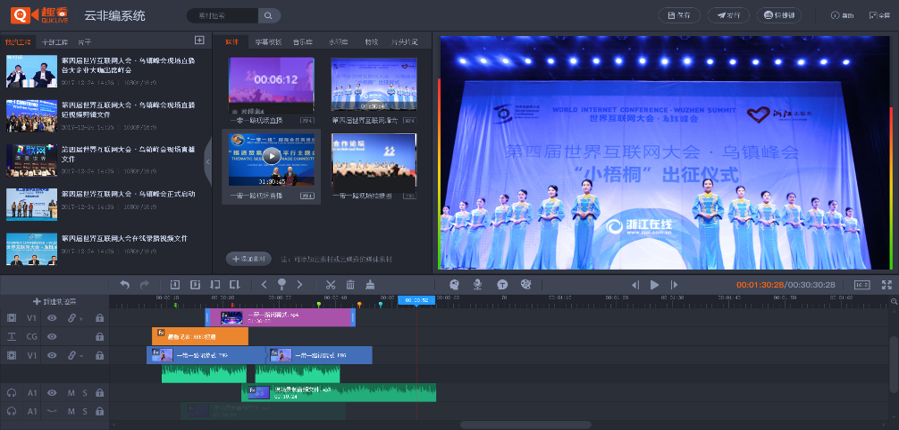The image size is (899, 430).
Task: Collapse the project panel with the side handle
Action: pyautogui.click(x=208, y=162)
